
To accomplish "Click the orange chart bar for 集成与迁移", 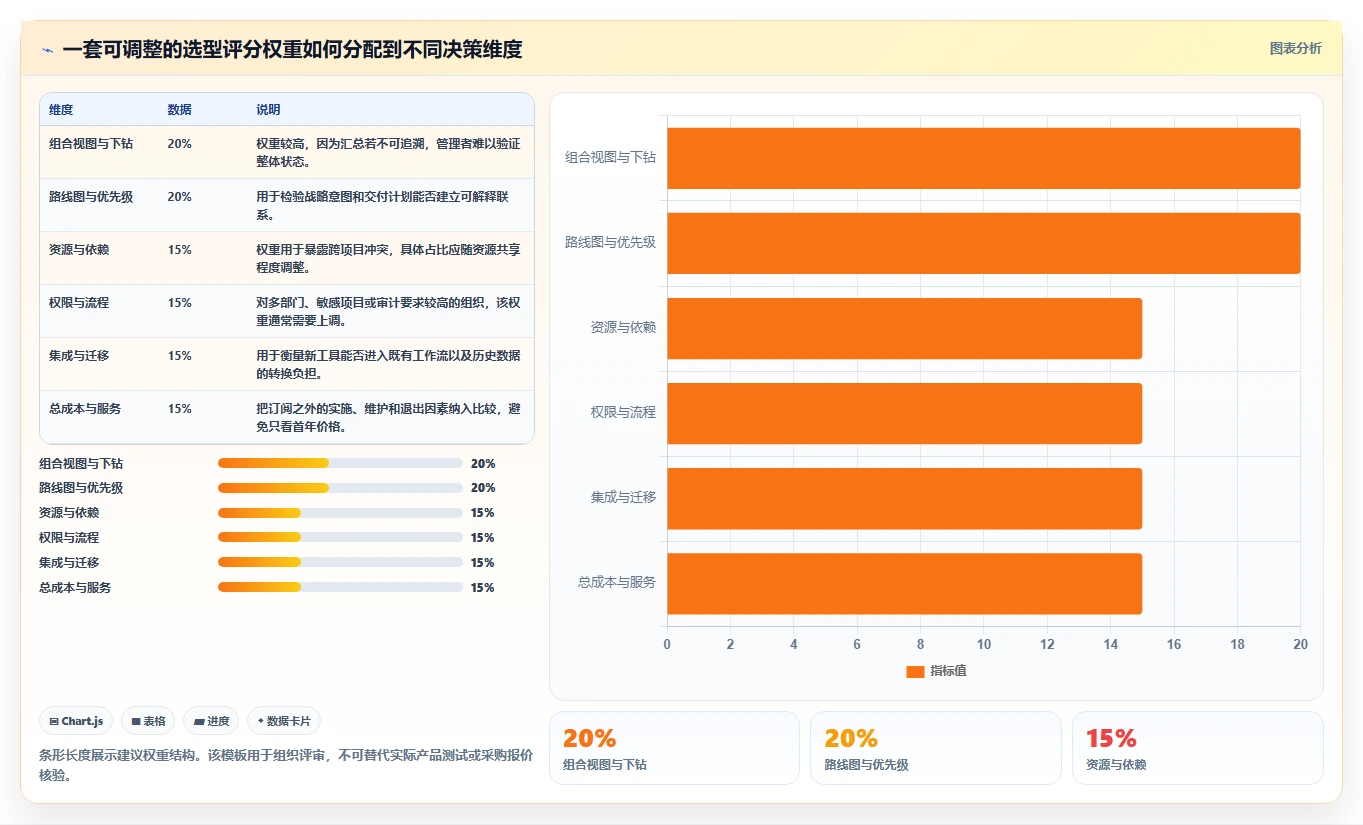I will (x=905, y=498).
